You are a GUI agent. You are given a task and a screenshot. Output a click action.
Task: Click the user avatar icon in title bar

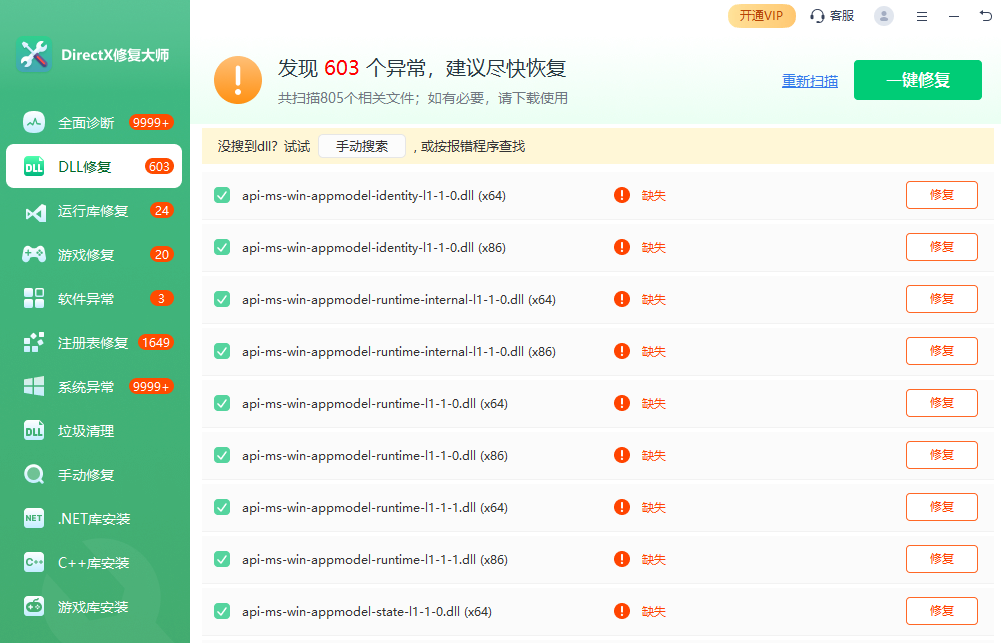tap(883, 16)
